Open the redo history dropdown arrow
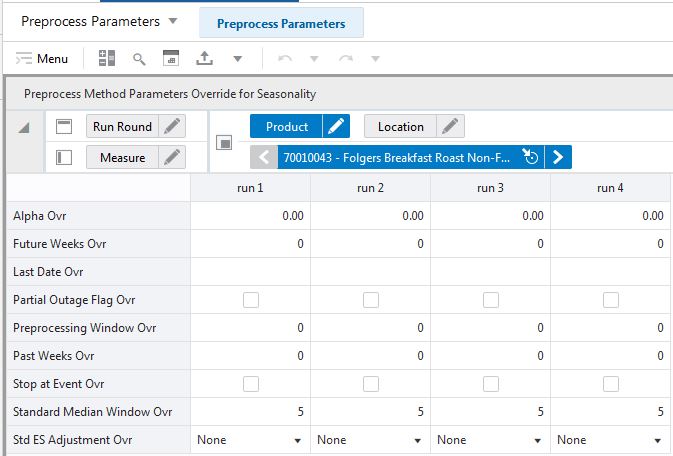Screen dimensions: 673x456 [x=376, y=59]
